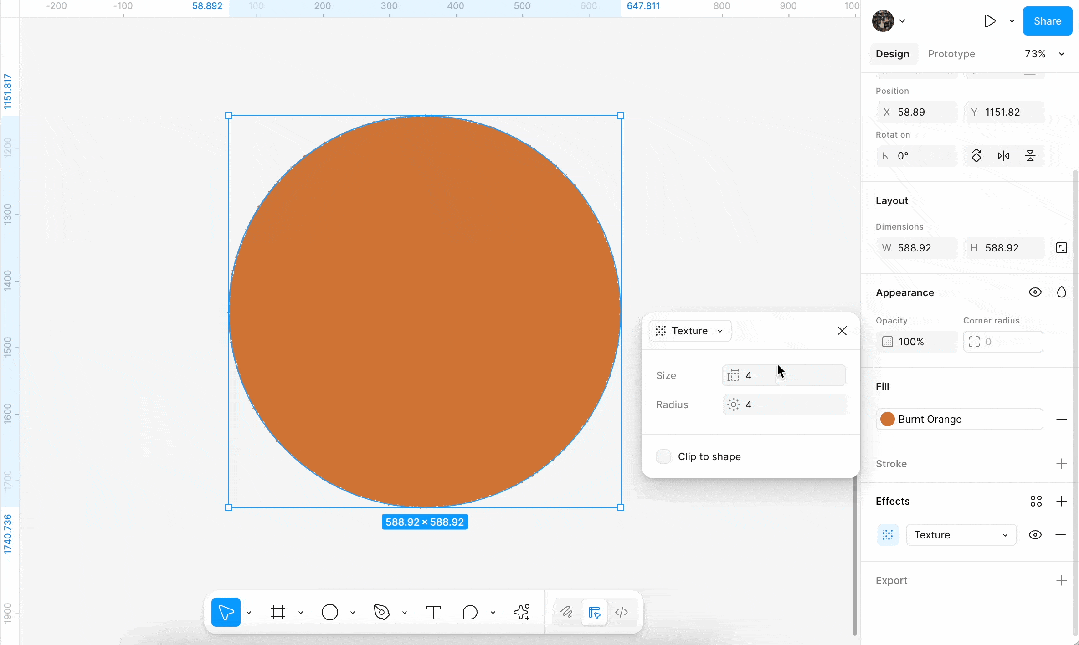Click the rotation angle field
Viewport: 1079px width, 645px height.
coord(917,156)
